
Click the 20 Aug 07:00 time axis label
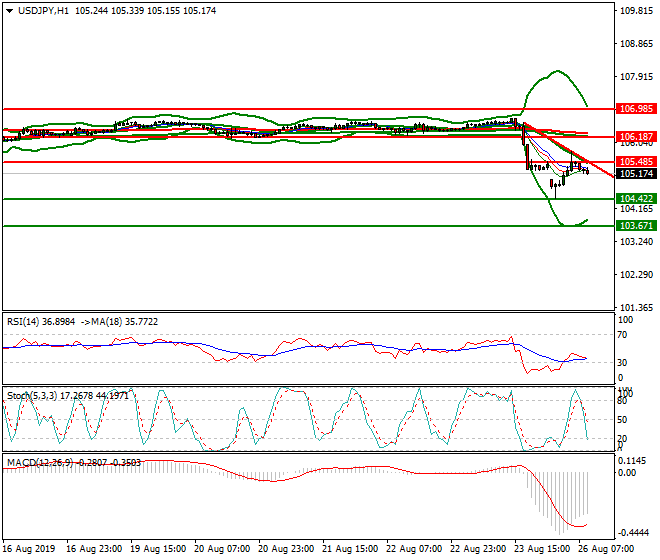(x=222, y=549)
